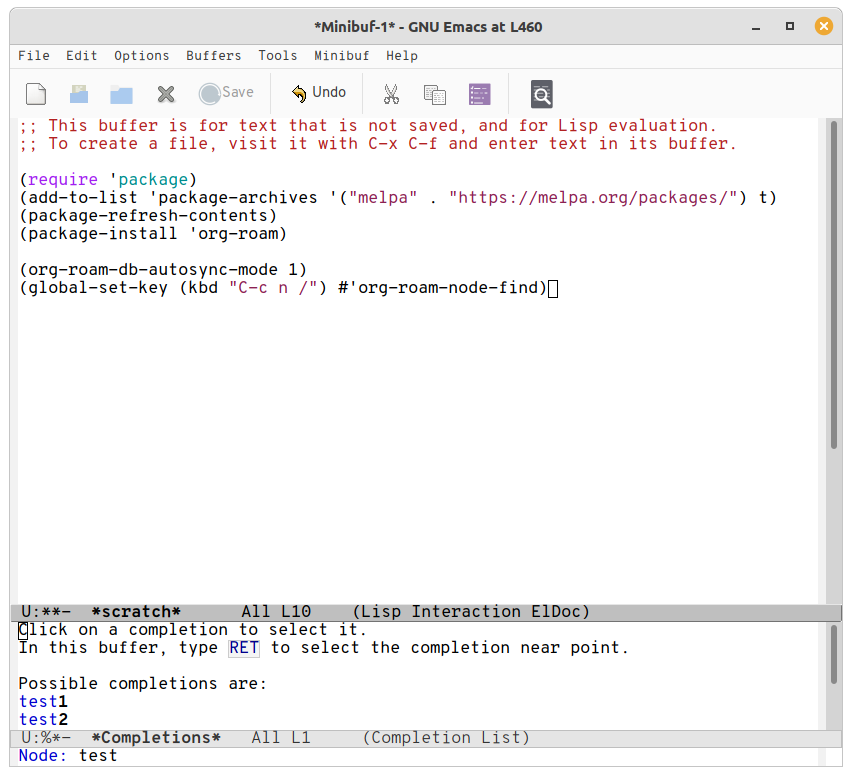Open the Edit menu
Screen dimensions: 852x776
pos(82,56)
